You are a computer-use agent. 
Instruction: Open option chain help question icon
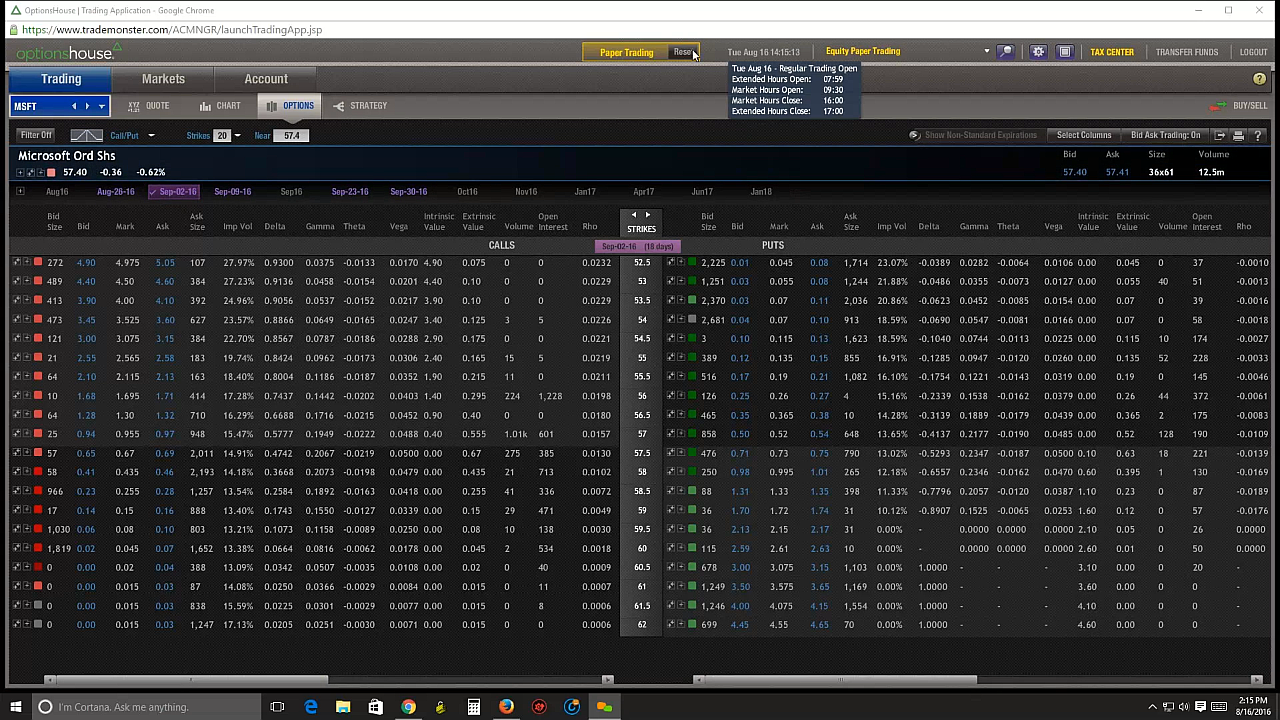point(1257,136)
